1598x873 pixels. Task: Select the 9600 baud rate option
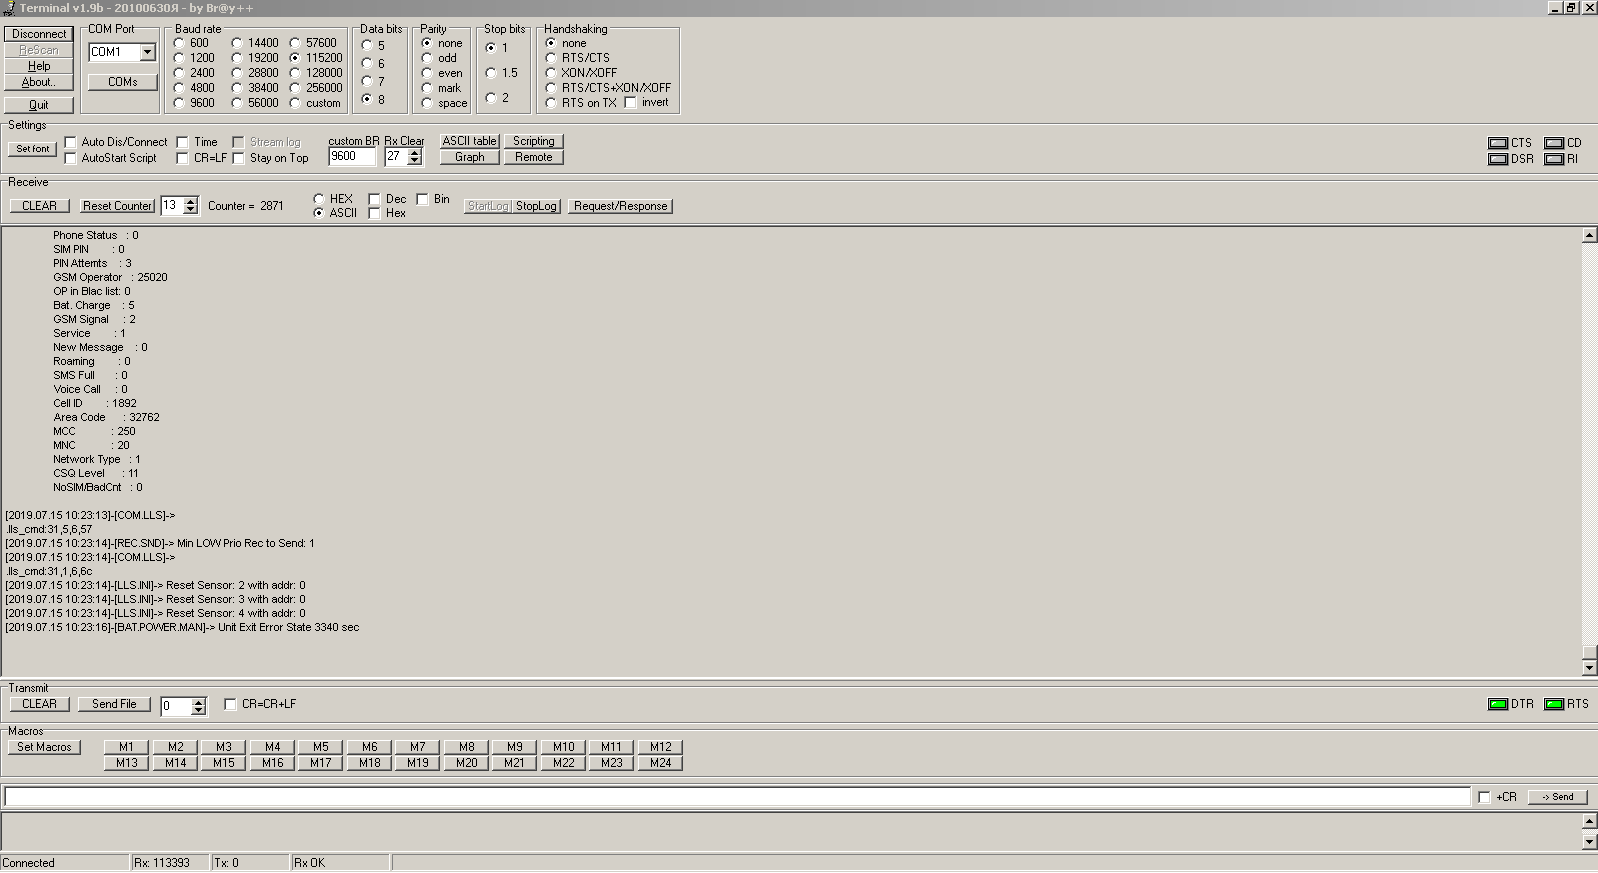(179, 102)
